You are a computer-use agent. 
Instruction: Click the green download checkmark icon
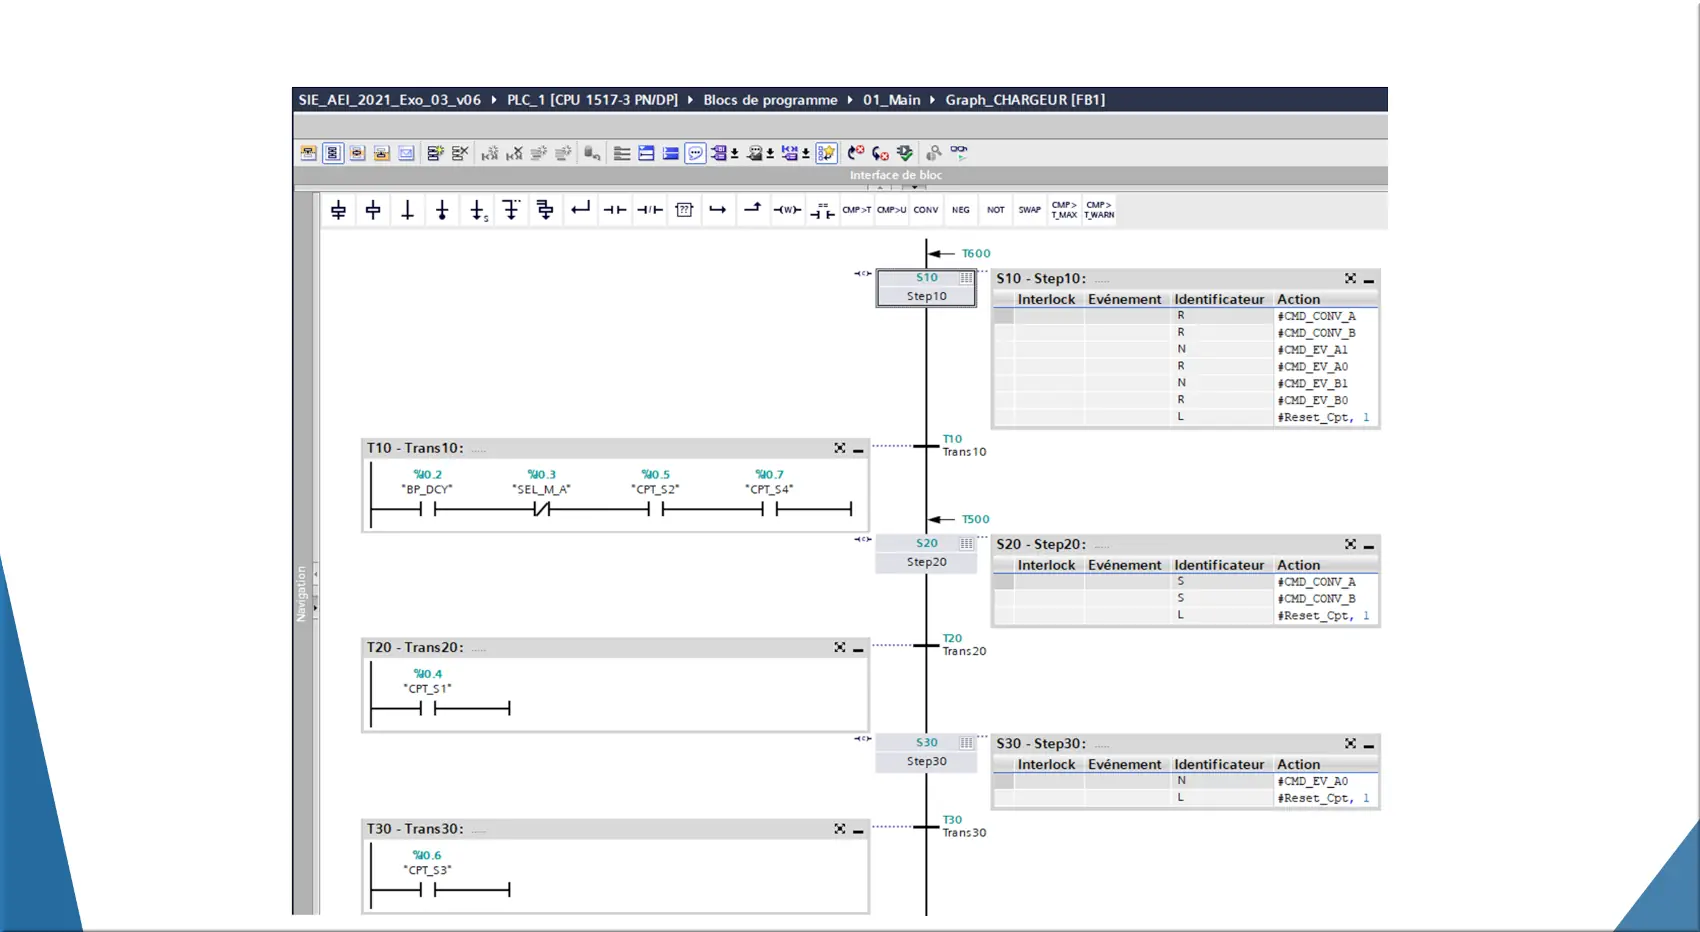click(x=905, y=153)
